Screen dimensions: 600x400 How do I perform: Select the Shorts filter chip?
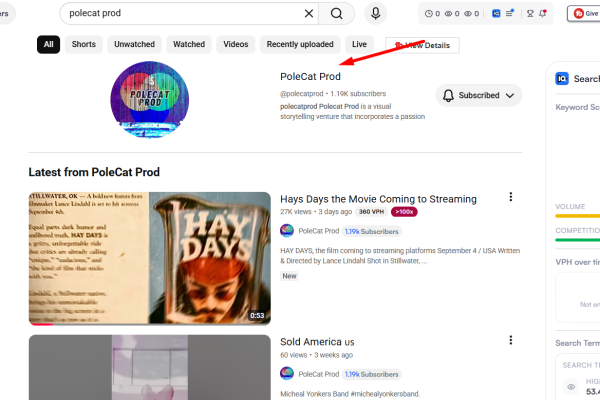point(84,44)
